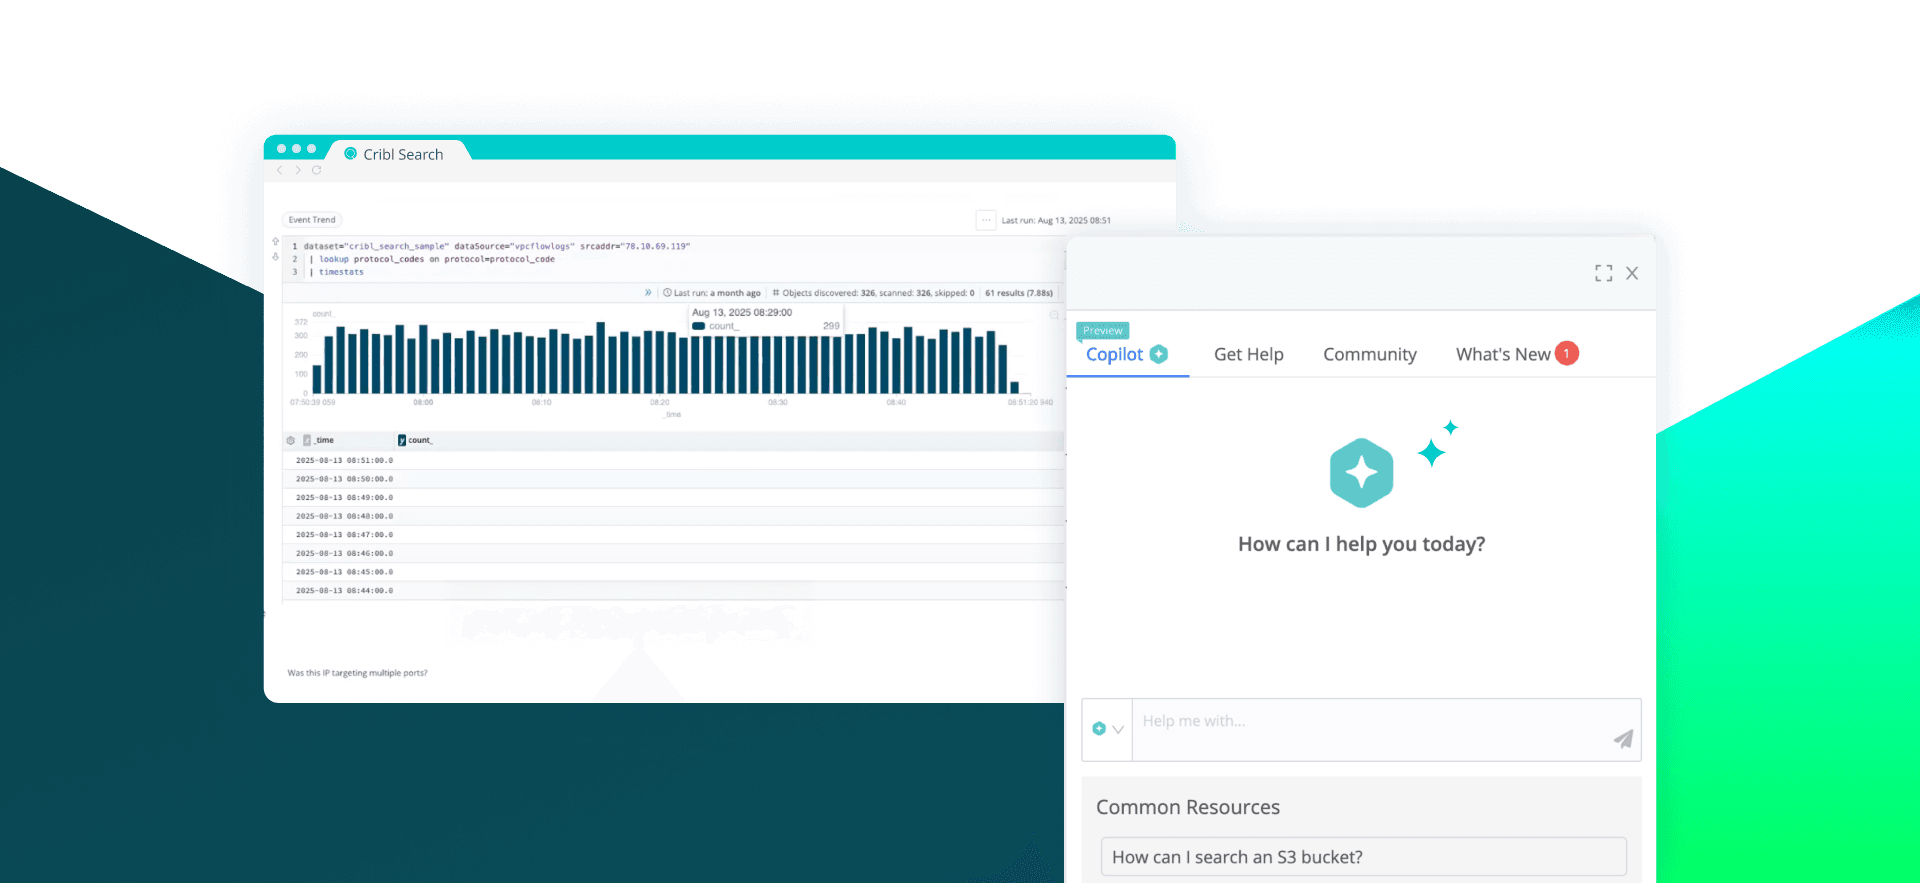The image size is (1920, 883).
Task: Switch to the Copilot tab
Action: pos(1127,354)
